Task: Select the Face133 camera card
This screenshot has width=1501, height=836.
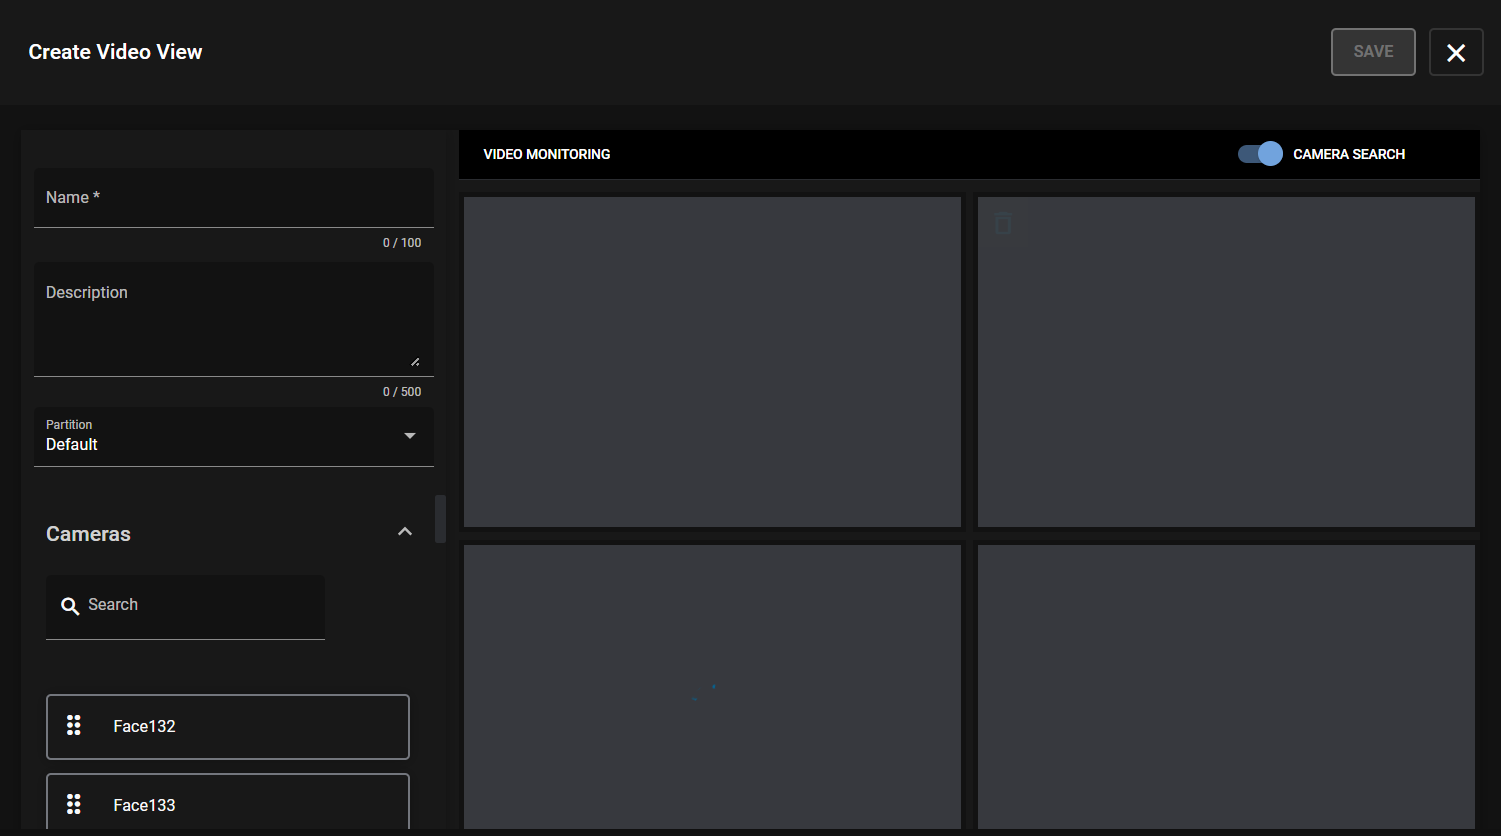Action: 227,804
